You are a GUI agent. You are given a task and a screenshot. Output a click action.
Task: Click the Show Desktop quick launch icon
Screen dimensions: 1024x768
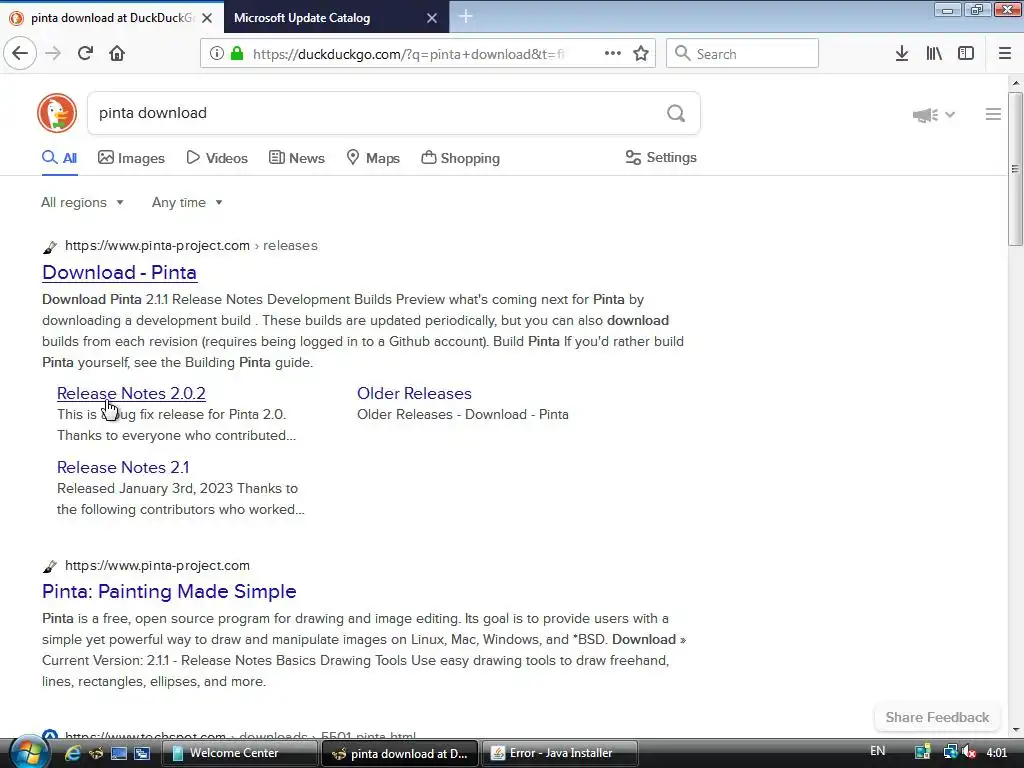[119, 753]
